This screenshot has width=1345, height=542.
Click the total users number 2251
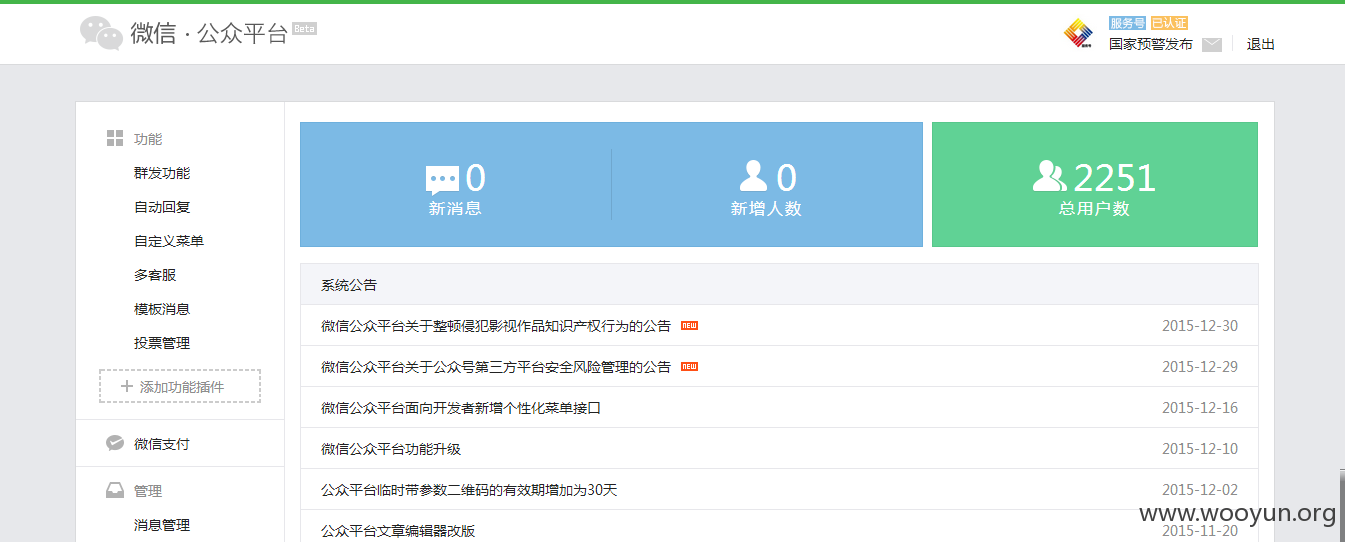click(1115, 179)
